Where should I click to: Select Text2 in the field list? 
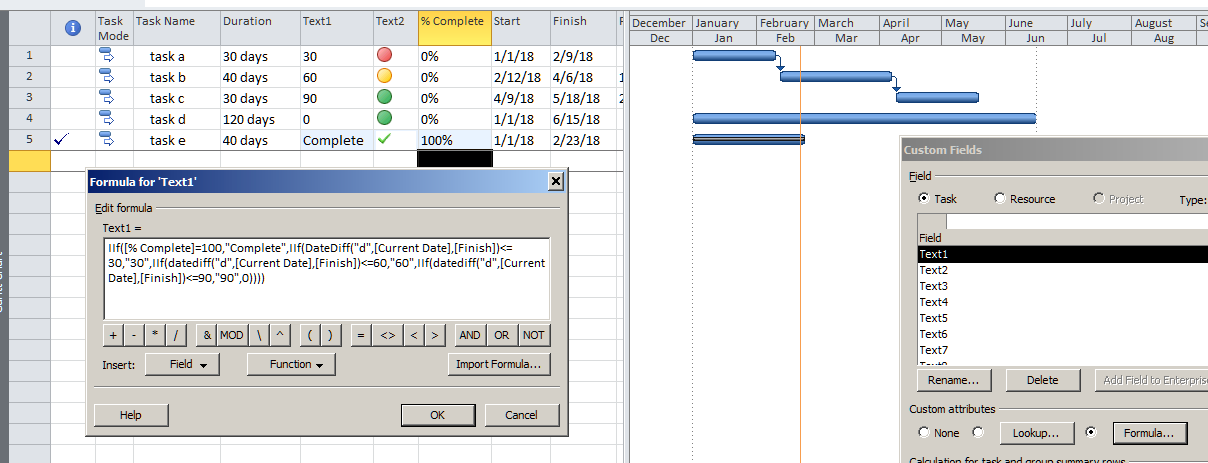(x=1062, y=270)
